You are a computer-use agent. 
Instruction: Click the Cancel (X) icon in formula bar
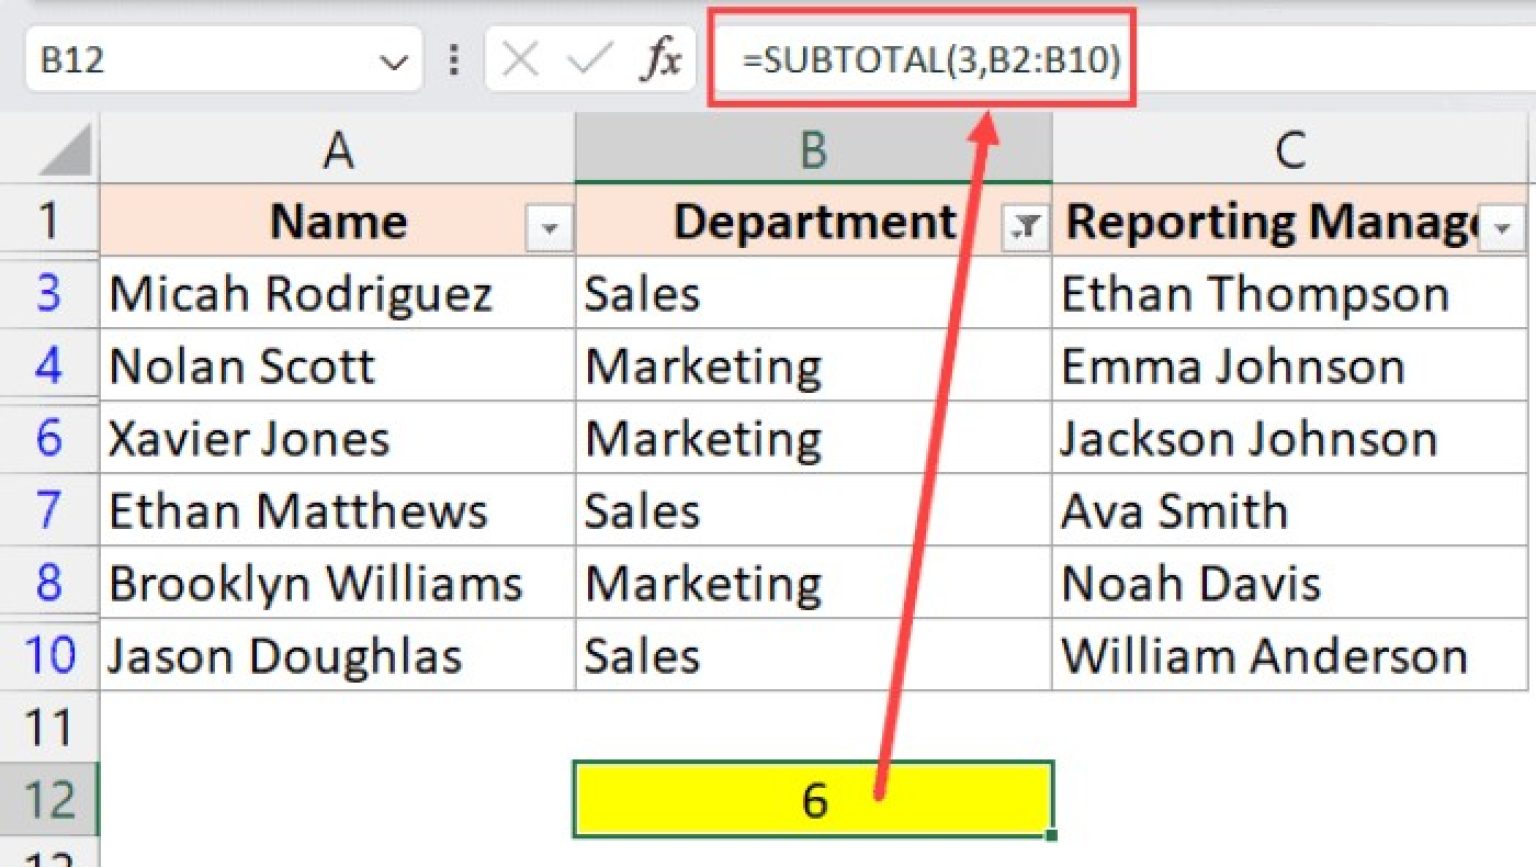click(519, 59)
